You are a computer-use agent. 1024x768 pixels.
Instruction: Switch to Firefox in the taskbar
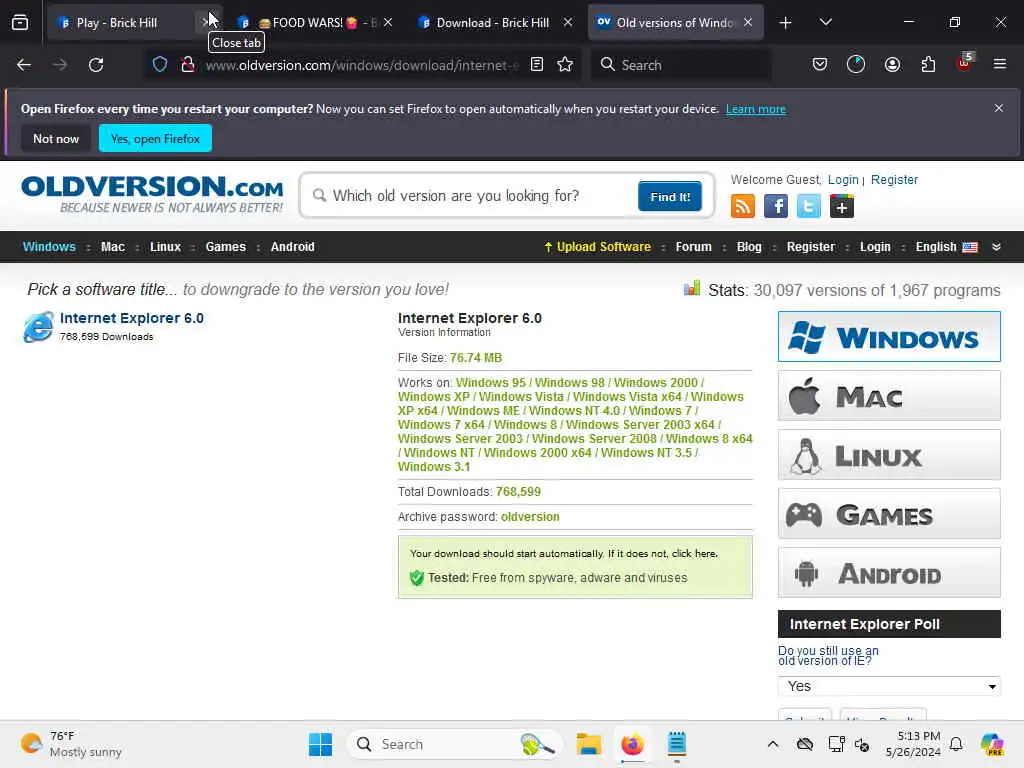coord(632,744)
